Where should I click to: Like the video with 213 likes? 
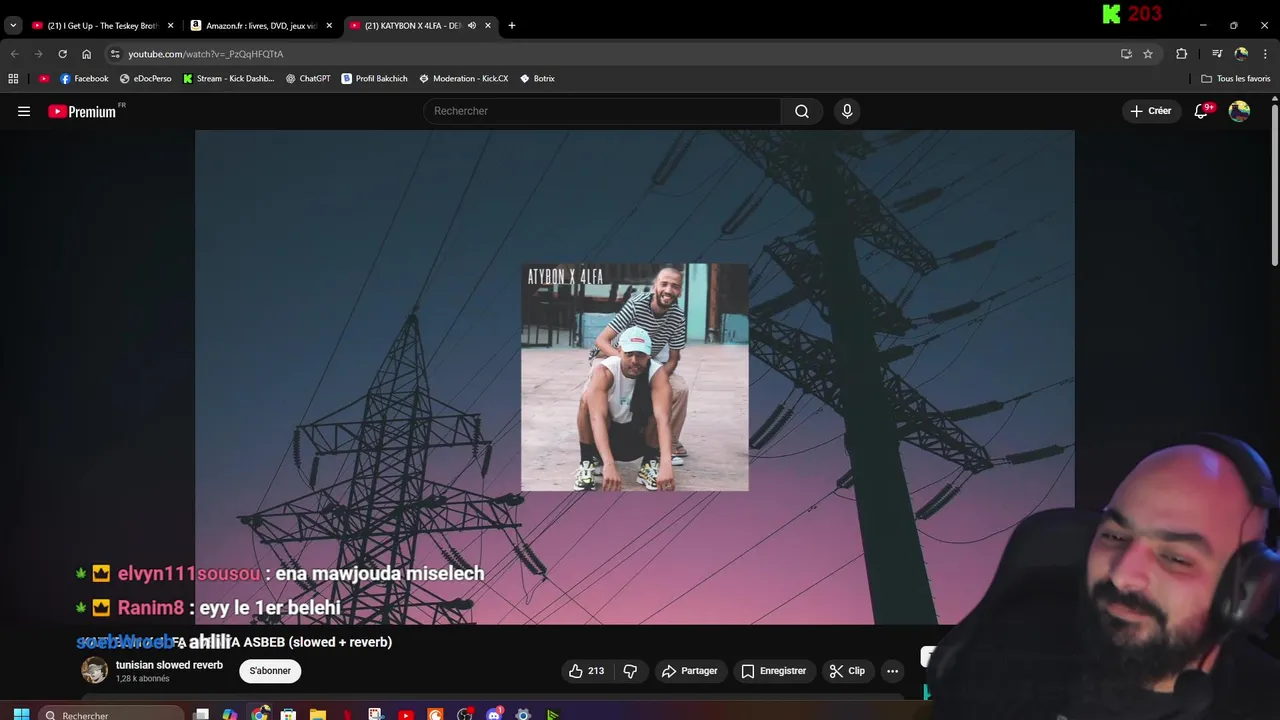(x=587, y=671)
